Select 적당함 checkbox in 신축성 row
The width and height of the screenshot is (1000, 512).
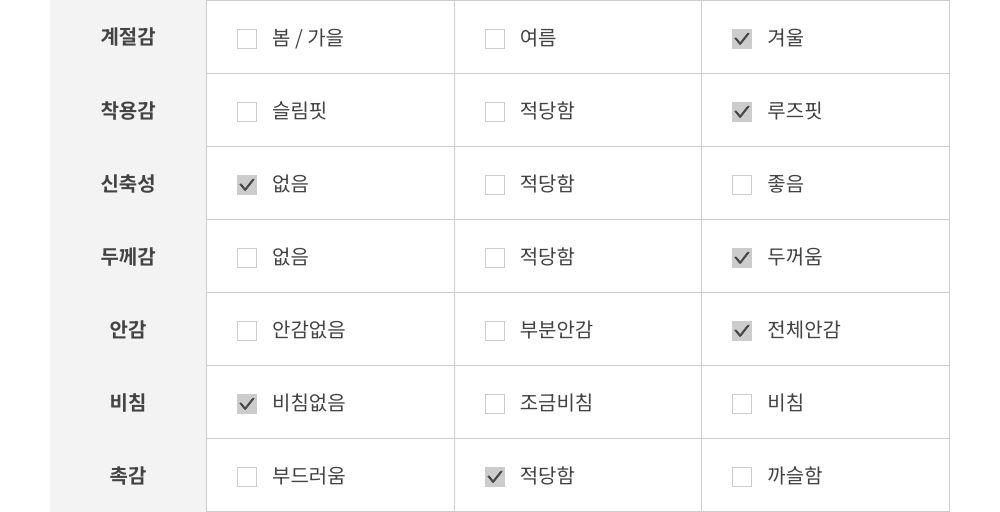click(x=495, y=185)
